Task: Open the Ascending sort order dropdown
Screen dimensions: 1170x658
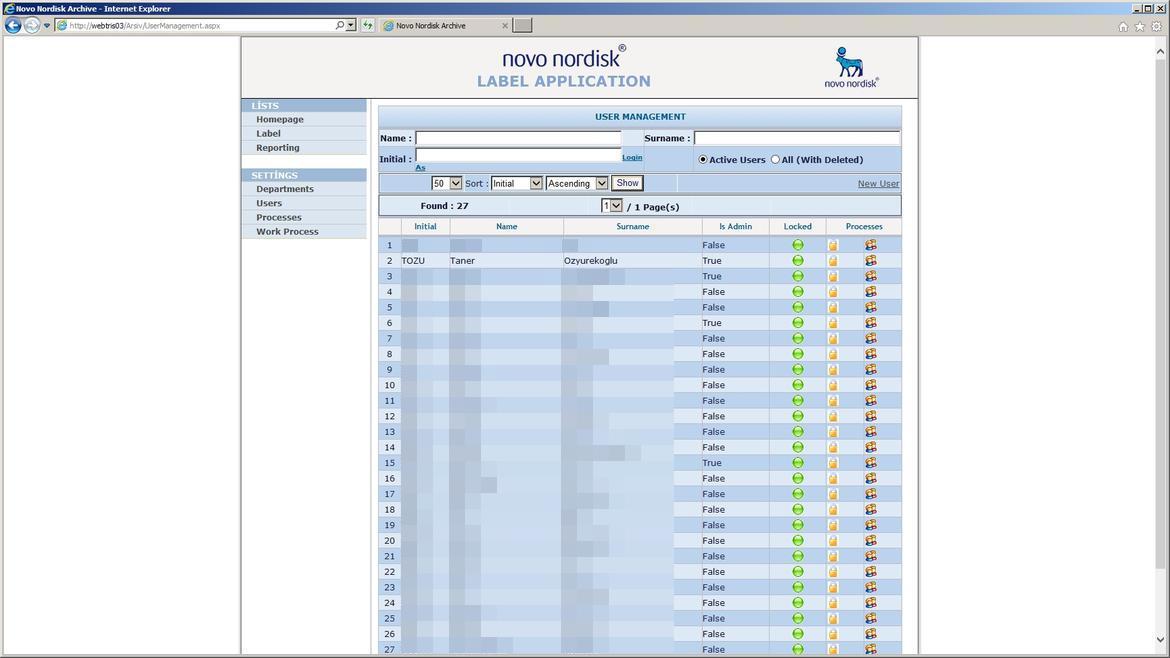Action: 577,184
